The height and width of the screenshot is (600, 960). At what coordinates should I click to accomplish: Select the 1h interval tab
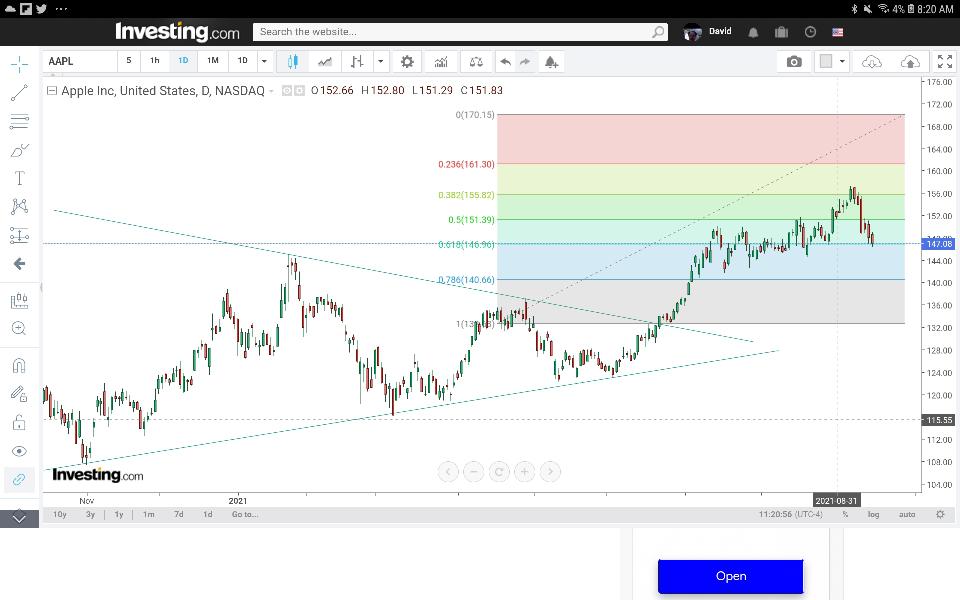point(155,61)
